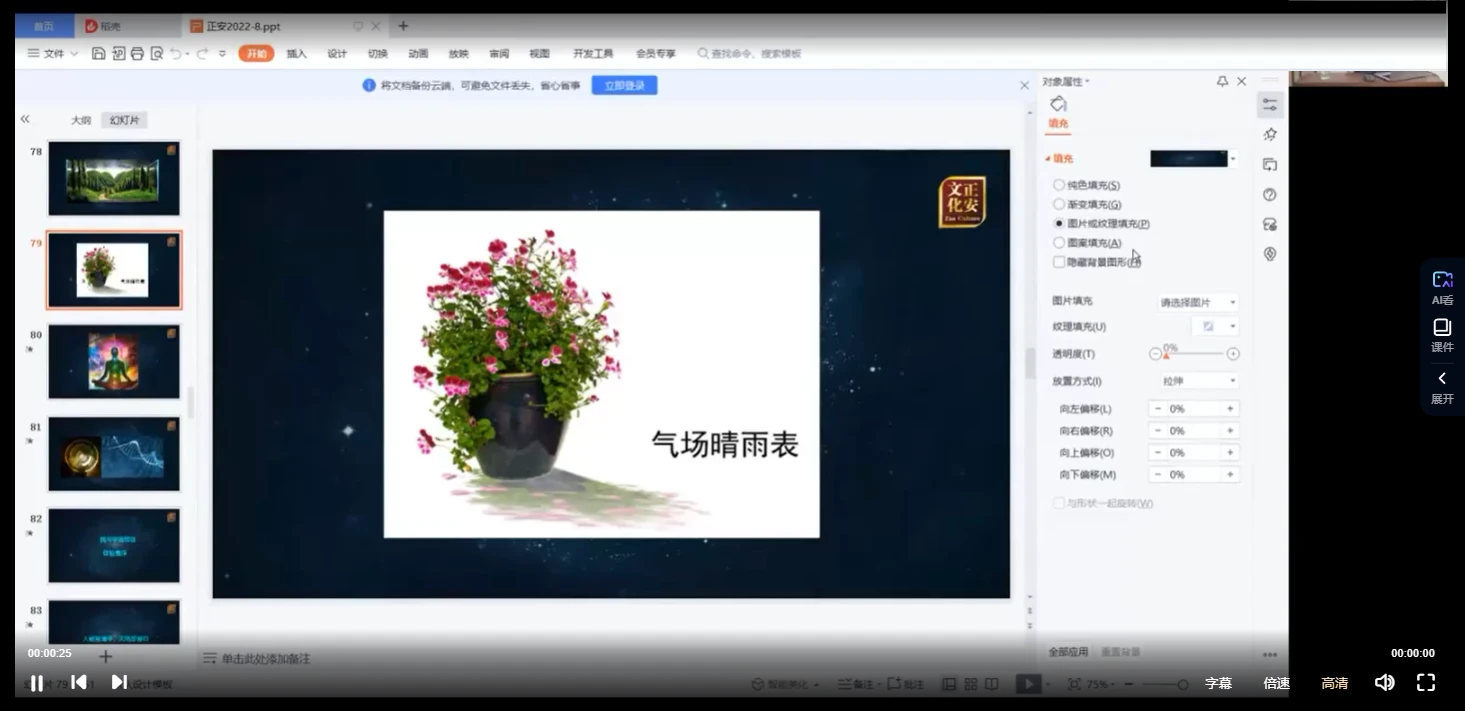Open the 文件 file menu
Image resolution: width=1465 pixels, height=711 pixels.
point(53,54)
